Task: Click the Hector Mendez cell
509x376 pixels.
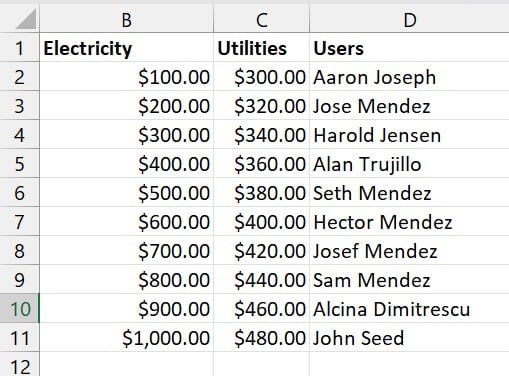Action: (409, 221)
